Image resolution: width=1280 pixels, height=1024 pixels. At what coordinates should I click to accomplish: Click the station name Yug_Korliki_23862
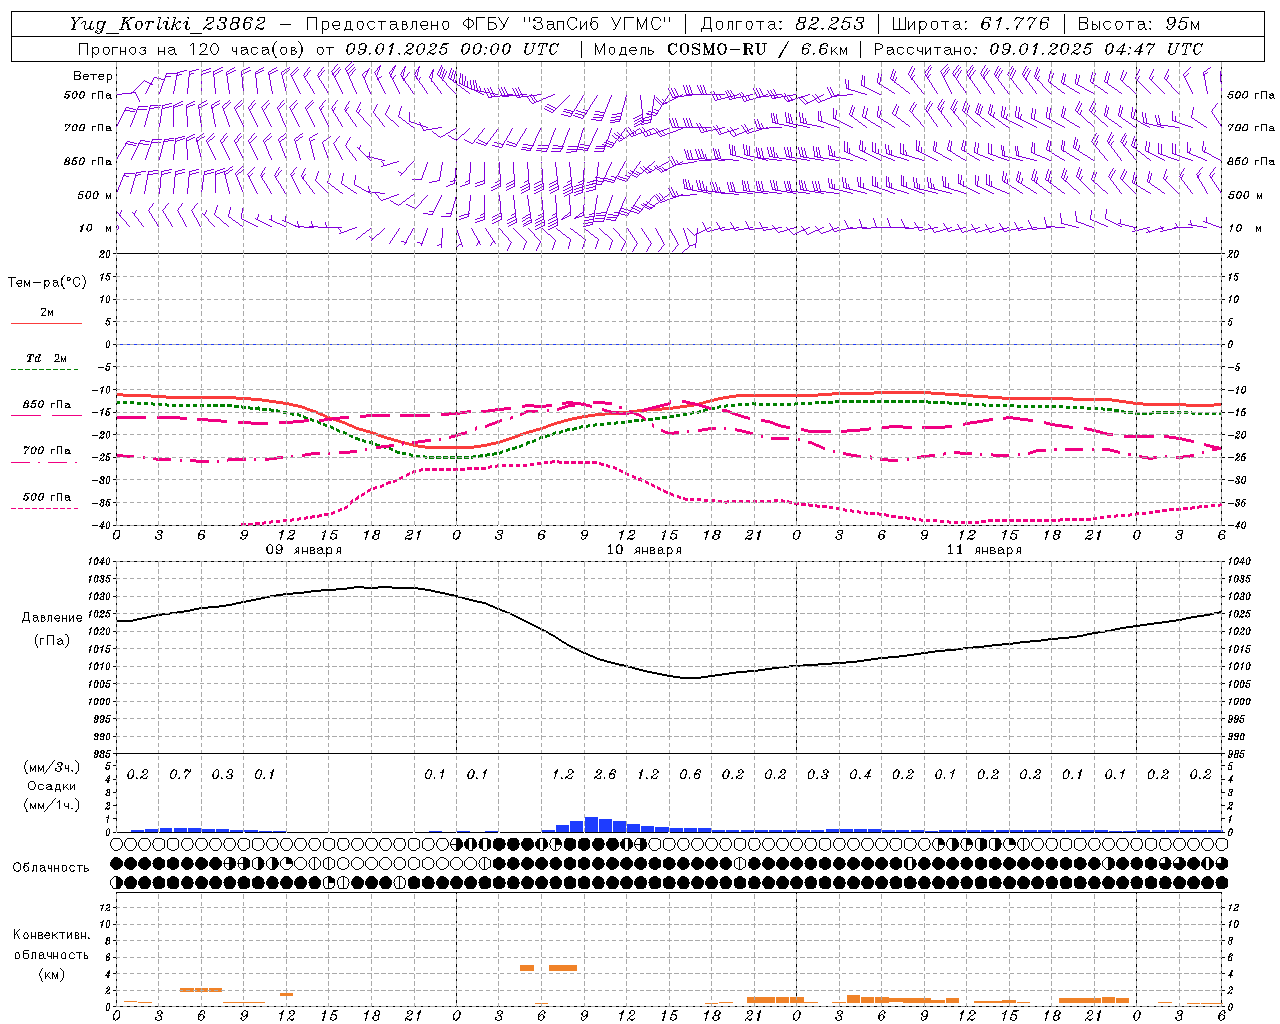pyautogui.click(x=167, y=24)
